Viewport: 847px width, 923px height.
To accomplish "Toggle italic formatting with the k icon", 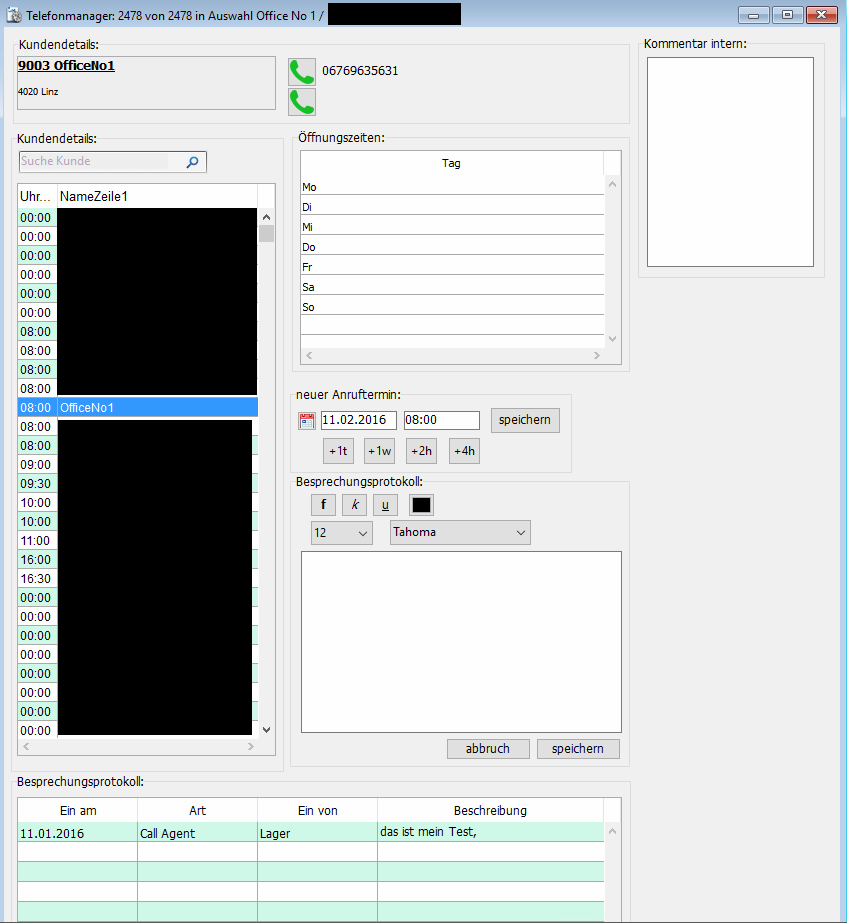I will pyautogui.click(x=353, y=504).
